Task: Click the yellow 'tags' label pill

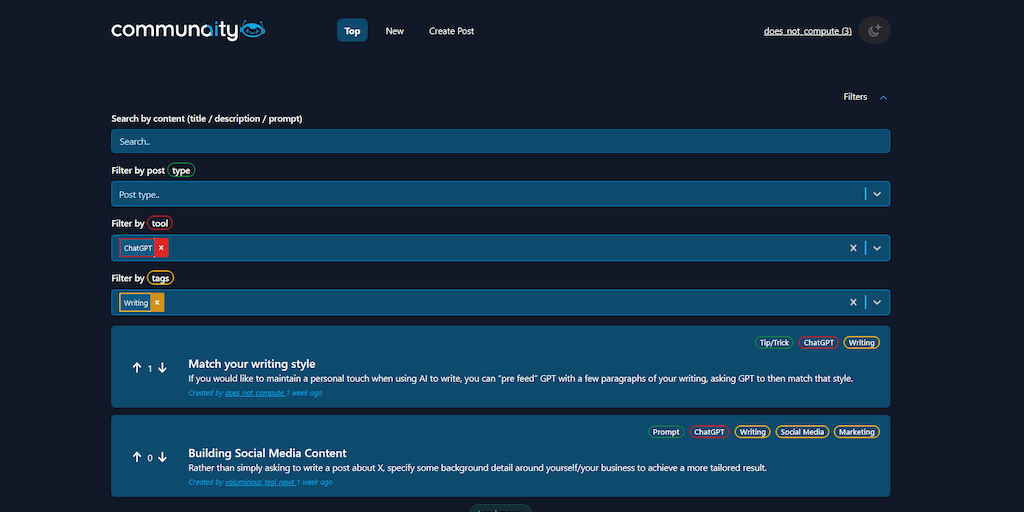Action: coord(161,278)
